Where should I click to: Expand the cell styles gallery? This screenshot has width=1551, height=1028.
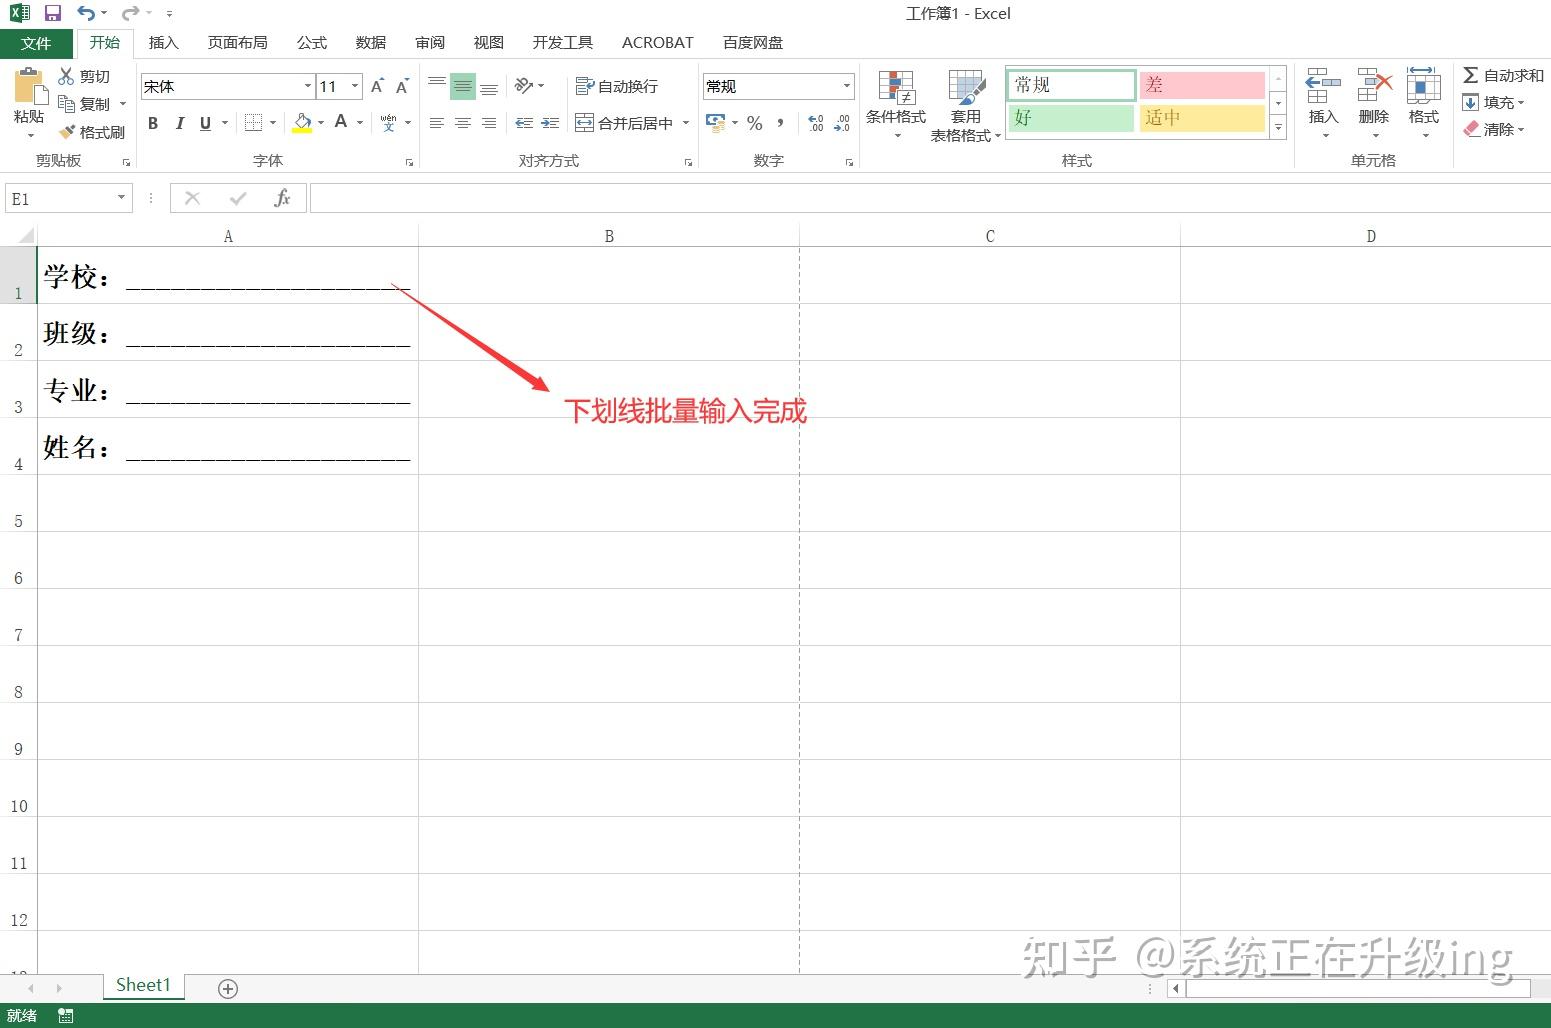click(x=1278, y=127)
